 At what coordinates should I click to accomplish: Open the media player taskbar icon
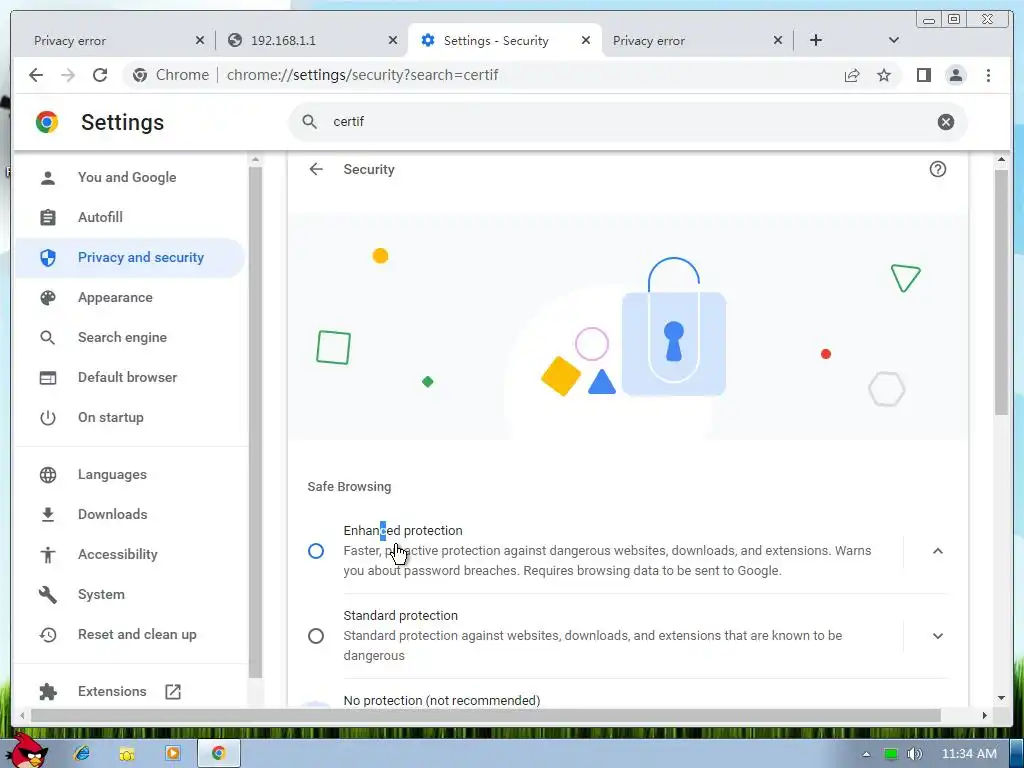coord(172,754)
